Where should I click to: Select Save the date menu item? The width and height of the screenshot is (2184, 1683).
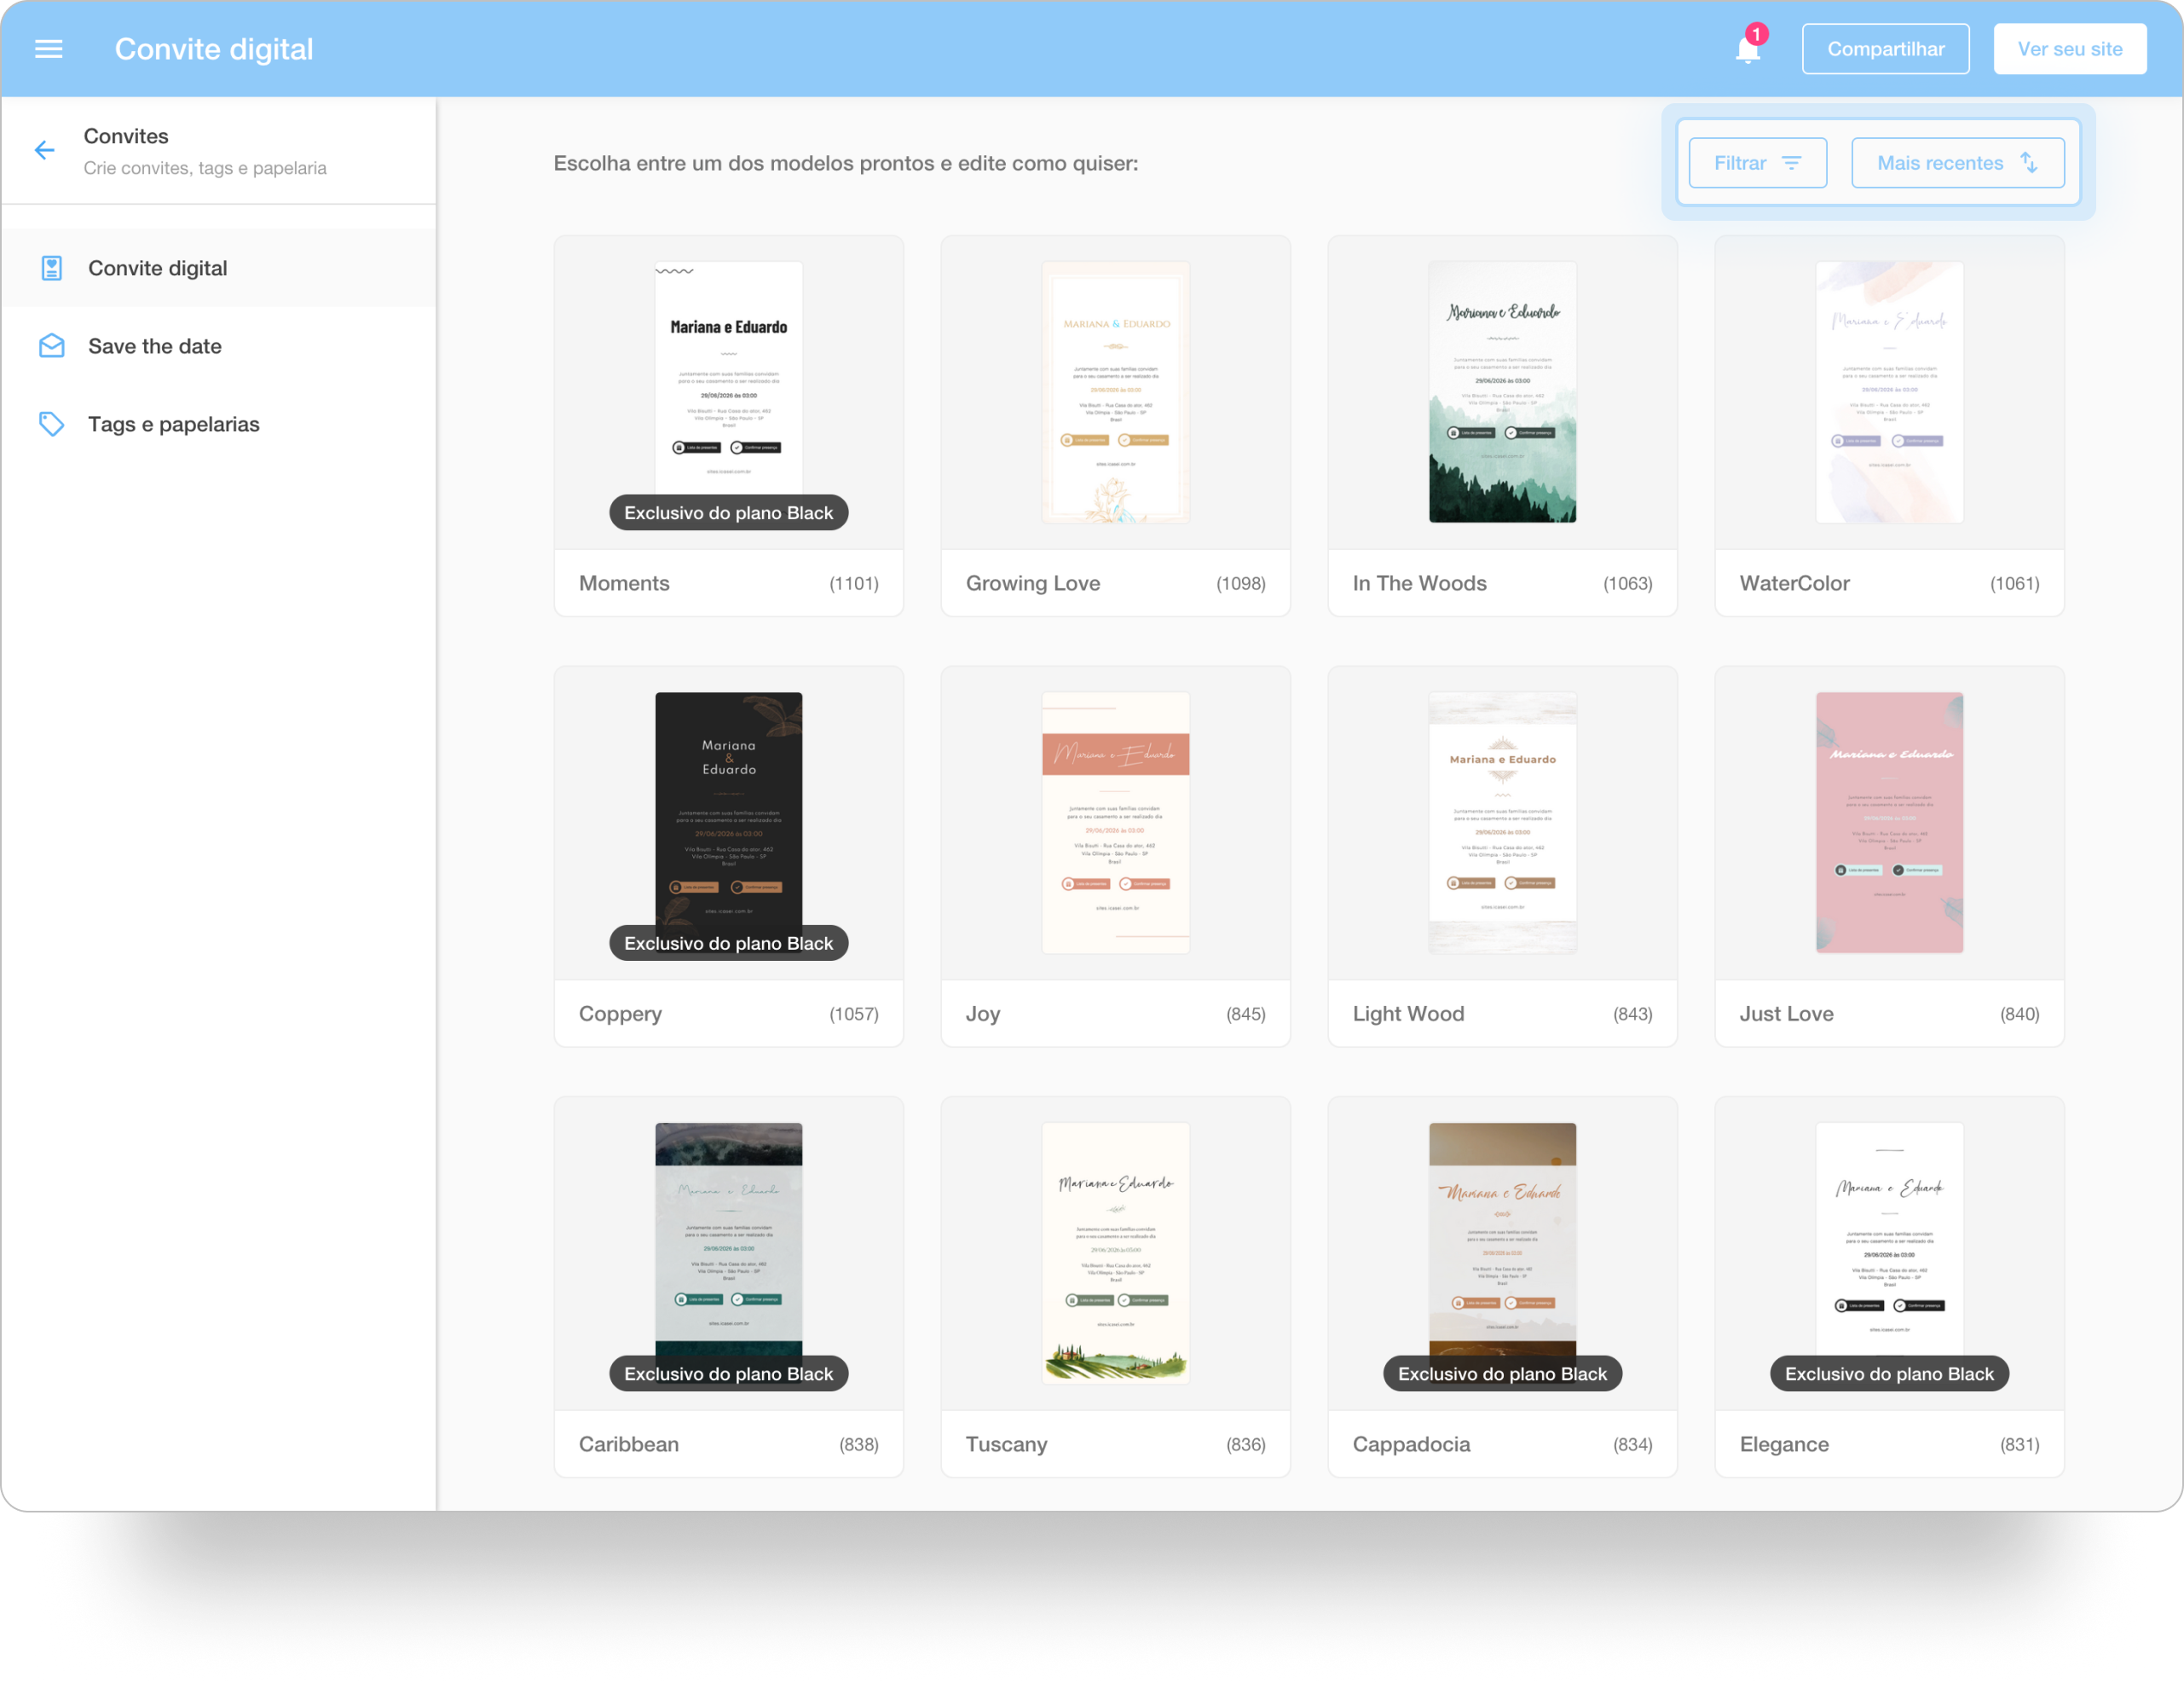(x=155, y=346)
